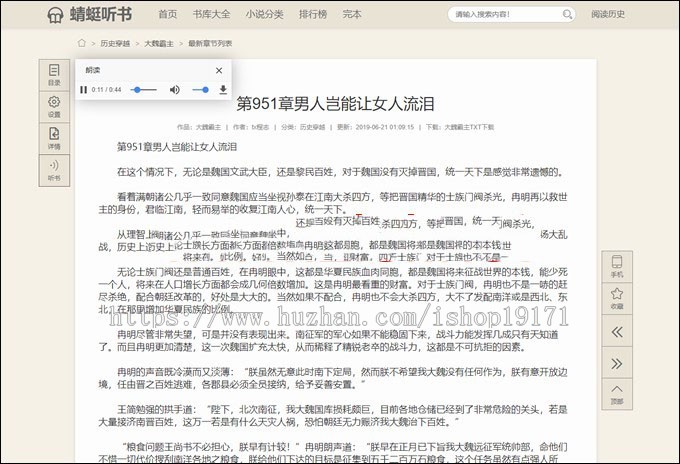Jump to 顶部 top of page
The image size is (680, 464).
[617, 394]
